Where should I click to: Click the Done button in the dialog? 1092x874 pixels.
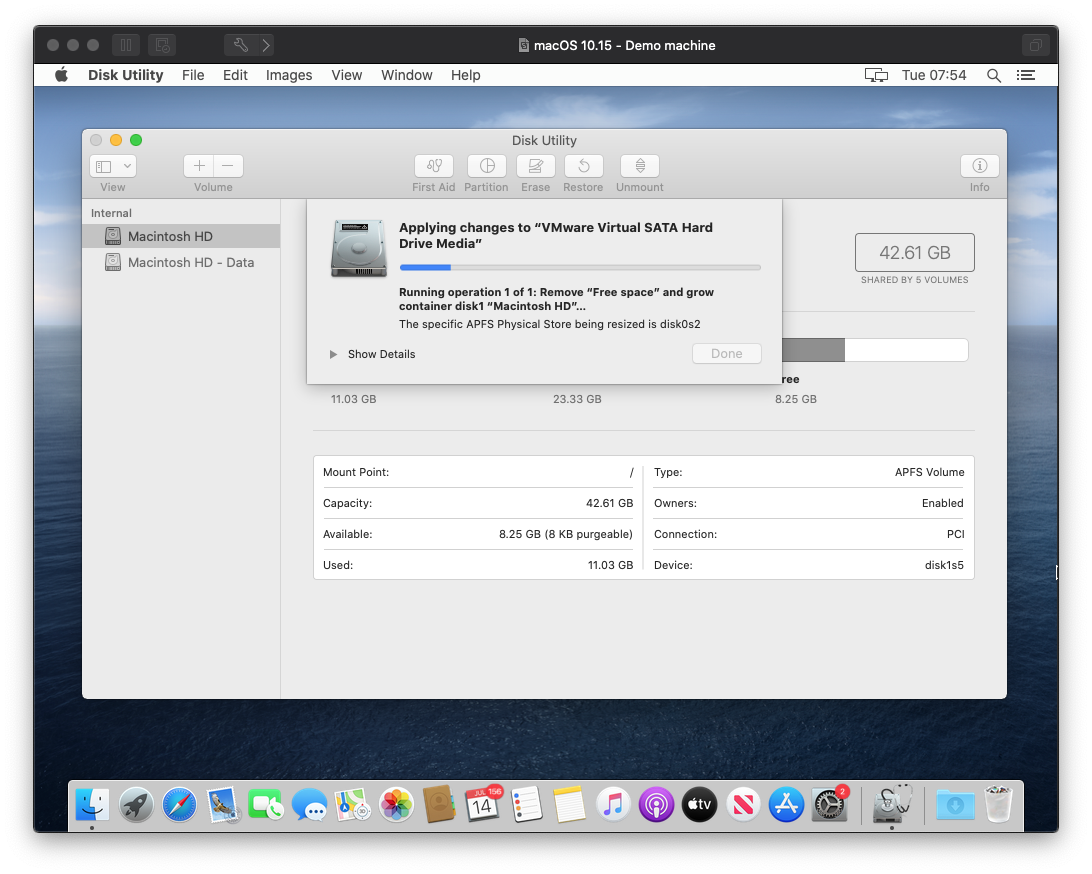[x=726, y=354]
